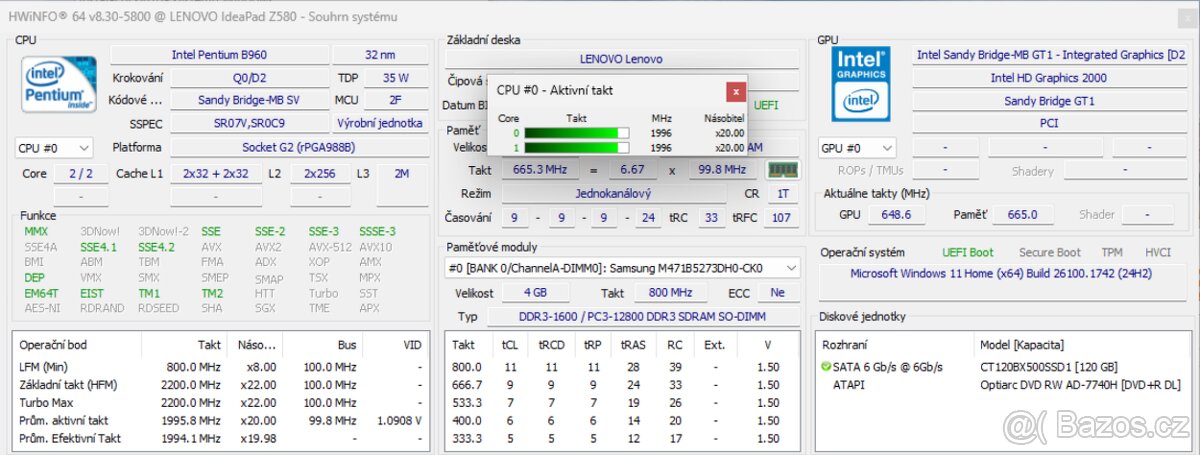Click the green UEFI label
1200x455 pixels.
coord(765,104)
